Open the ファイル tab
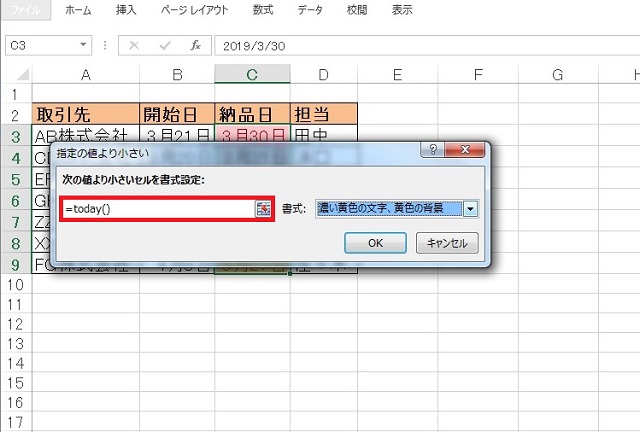Viewport: 640px width, 432px height. pos(26,10)
